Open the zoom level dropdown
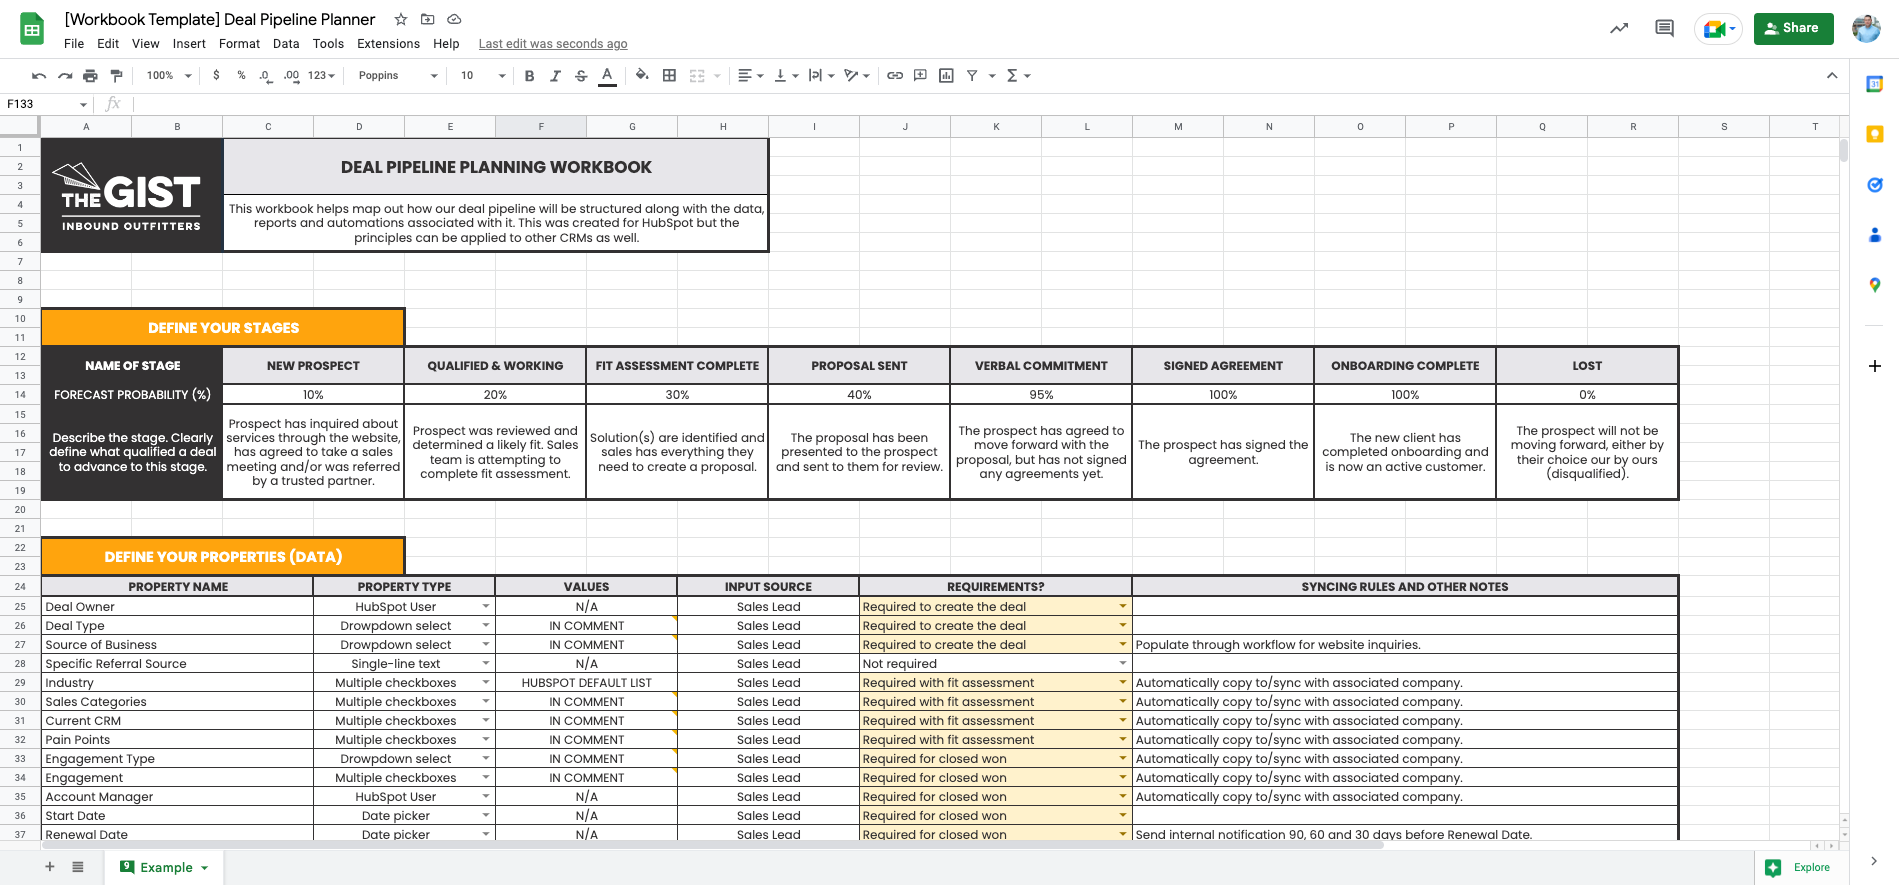The height and width of the screenshot is (885, 1899). pos(168,76)
